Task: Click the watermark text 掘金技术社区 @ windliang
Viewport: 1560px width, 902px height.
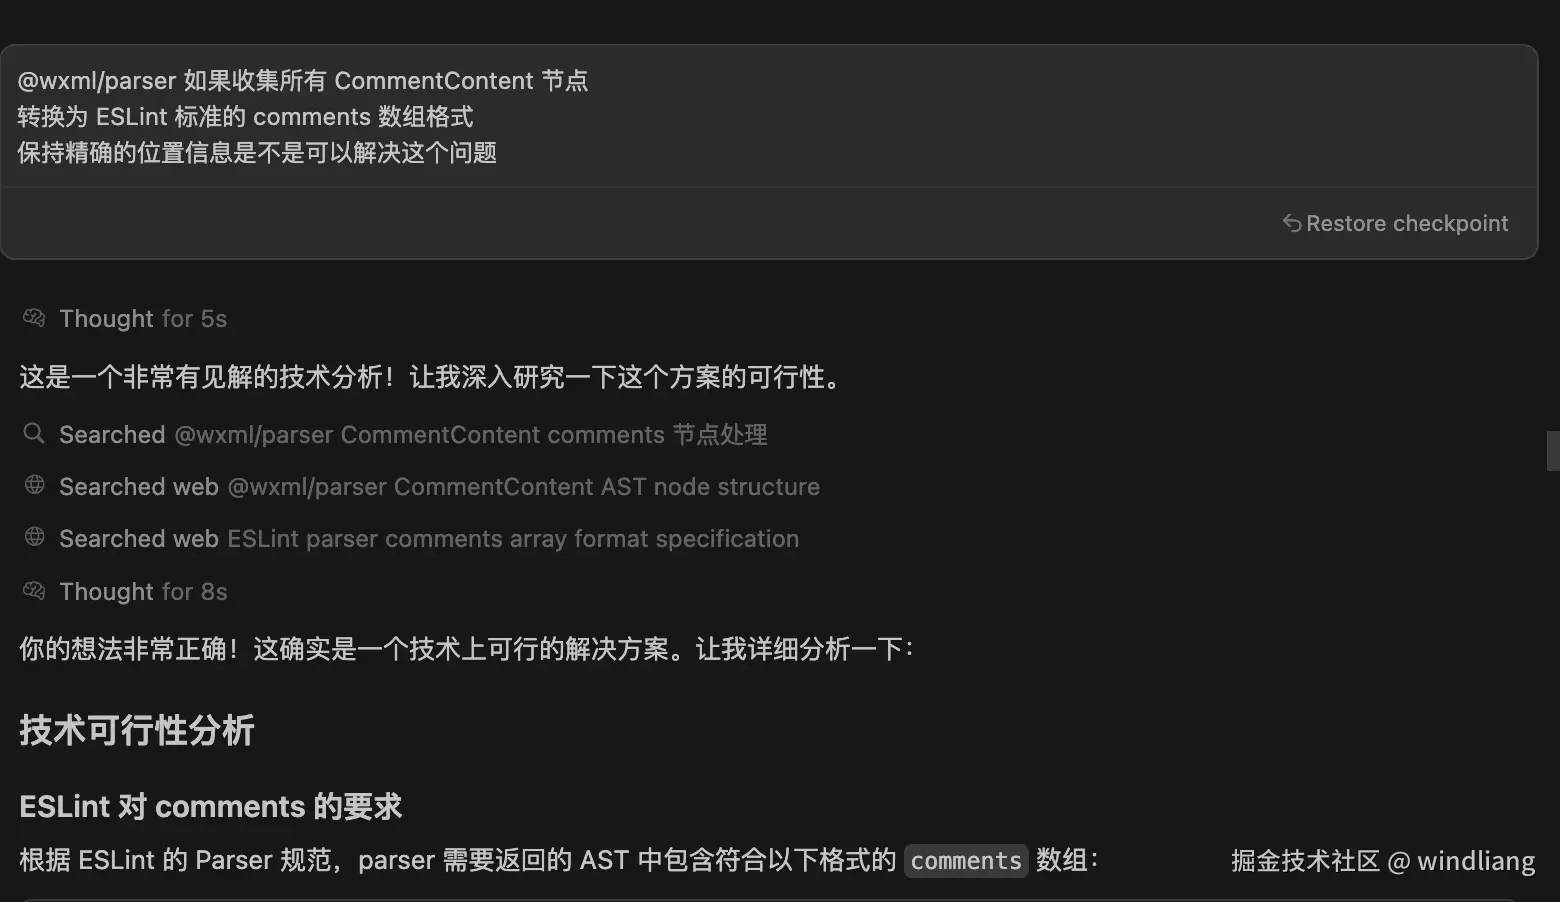Action: (1383, 861)
